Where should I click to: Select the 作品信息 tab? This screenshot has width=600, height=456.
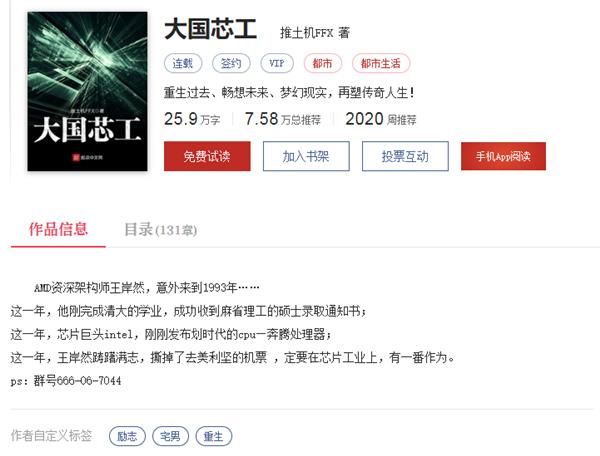point(58,229)
